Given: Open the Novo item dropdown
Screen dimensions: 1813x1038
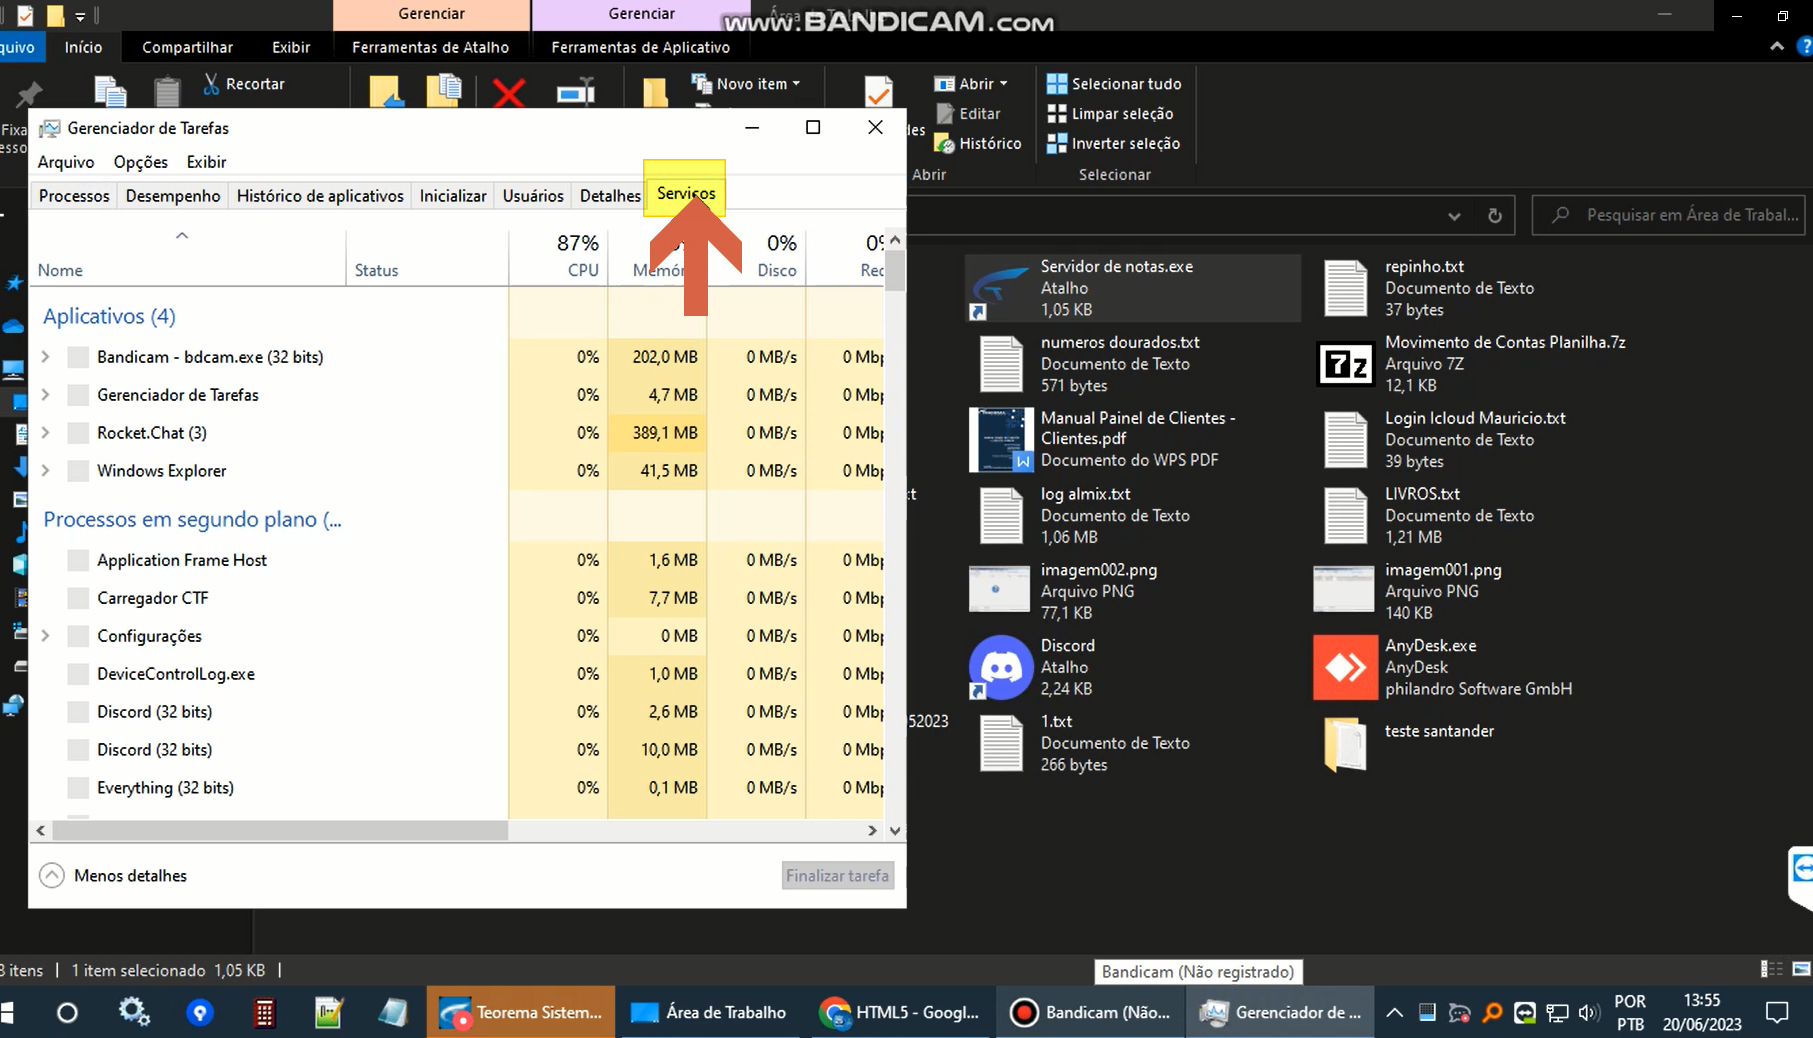Looking at the screenshot, I should click(746, 84).
